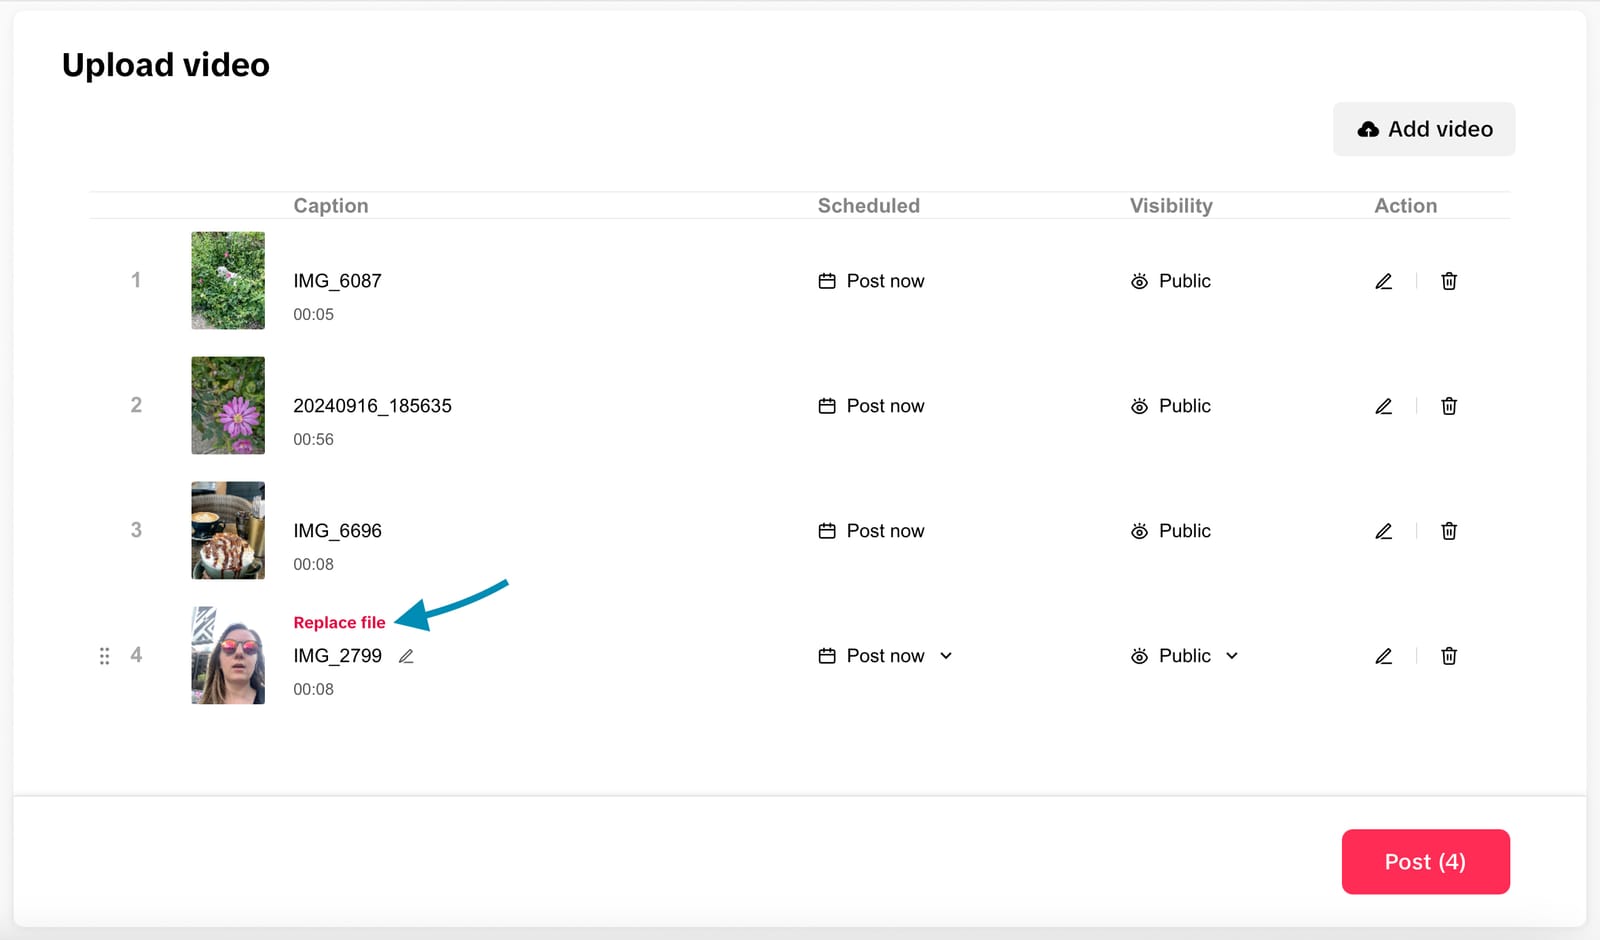Remove IMG_2799 with the trash icon
The width and height of the screenshot is (1600, 940).
(1448, 656)
